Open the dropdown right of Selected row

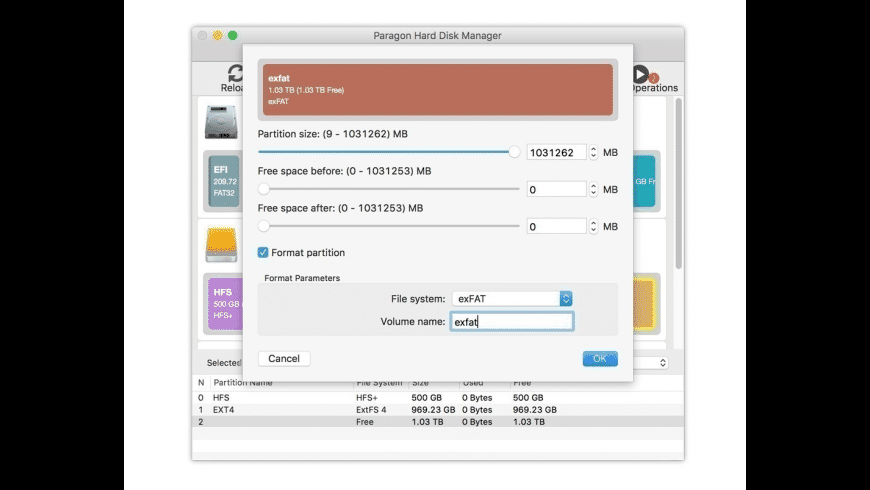tap(650, 362)
